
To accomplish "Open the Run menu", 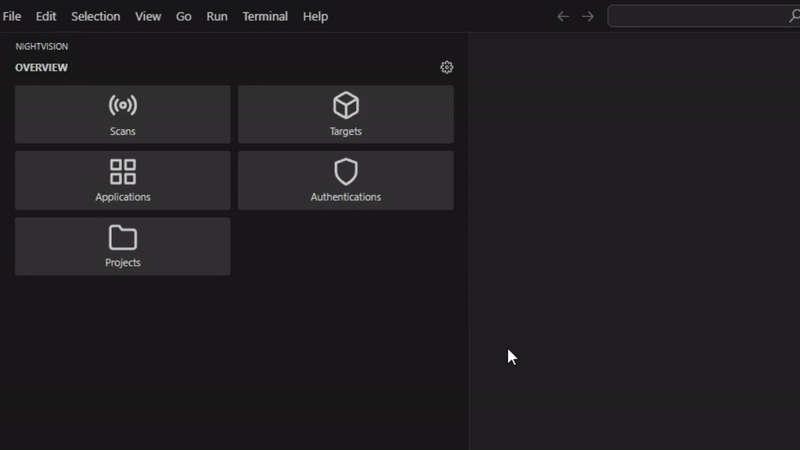I will click(217, 16).
